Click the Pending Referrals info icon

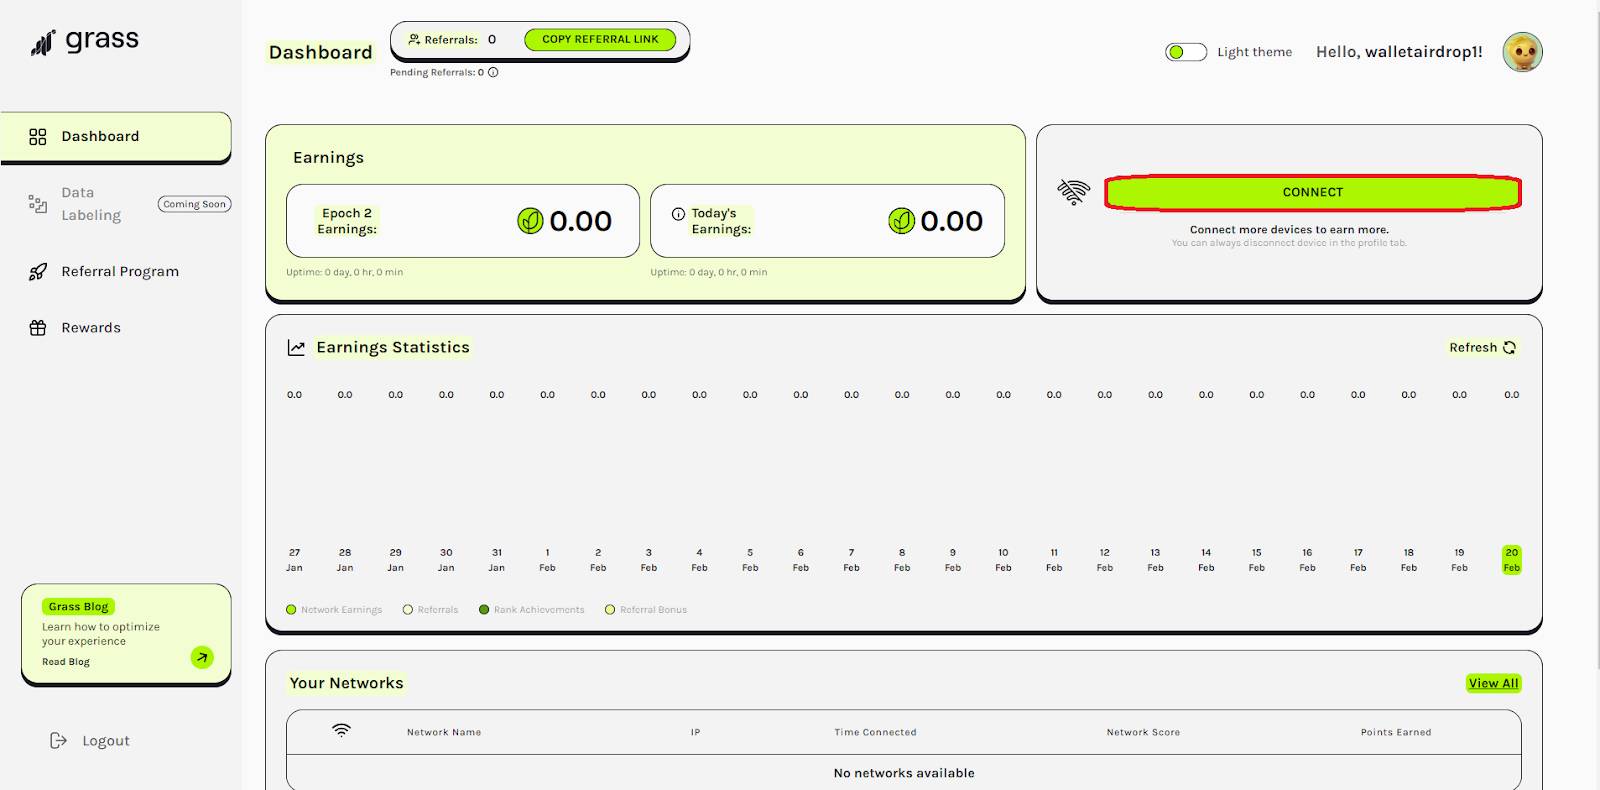(x=493, y=72)
